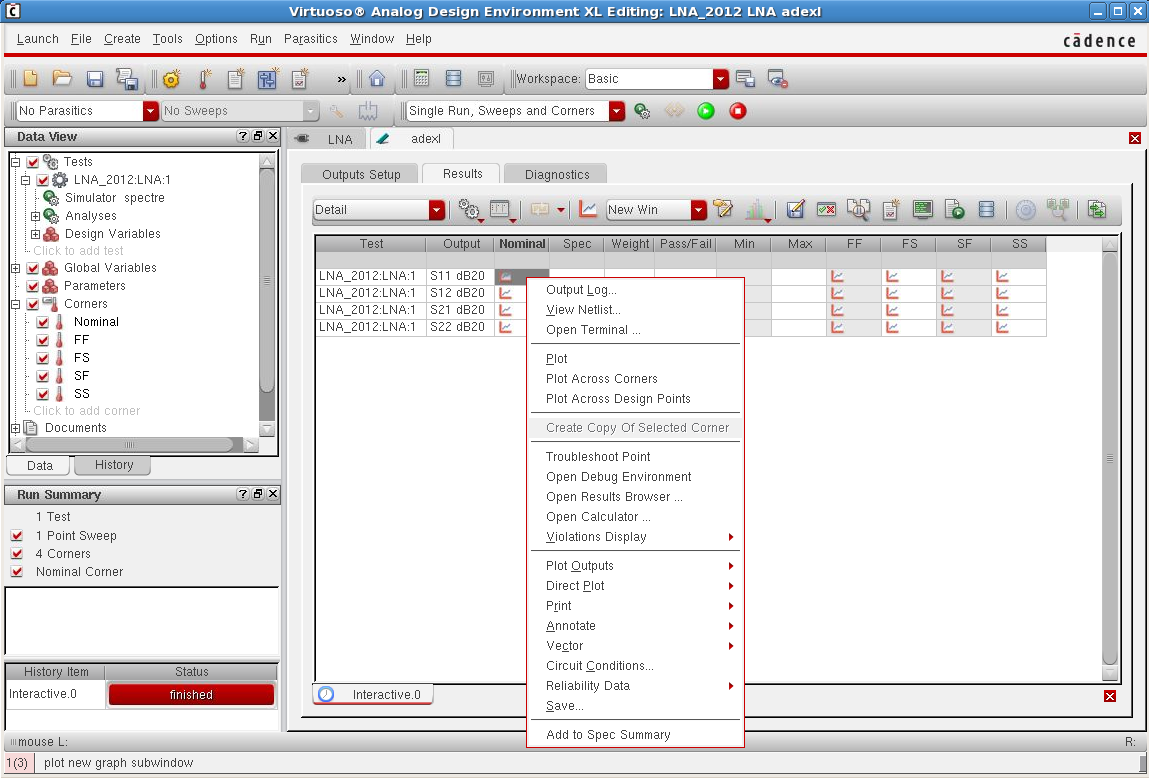Select Plot Across Corners from context menu
Viewport: 1149px width, 778px height.
click(x=601, y=379)
